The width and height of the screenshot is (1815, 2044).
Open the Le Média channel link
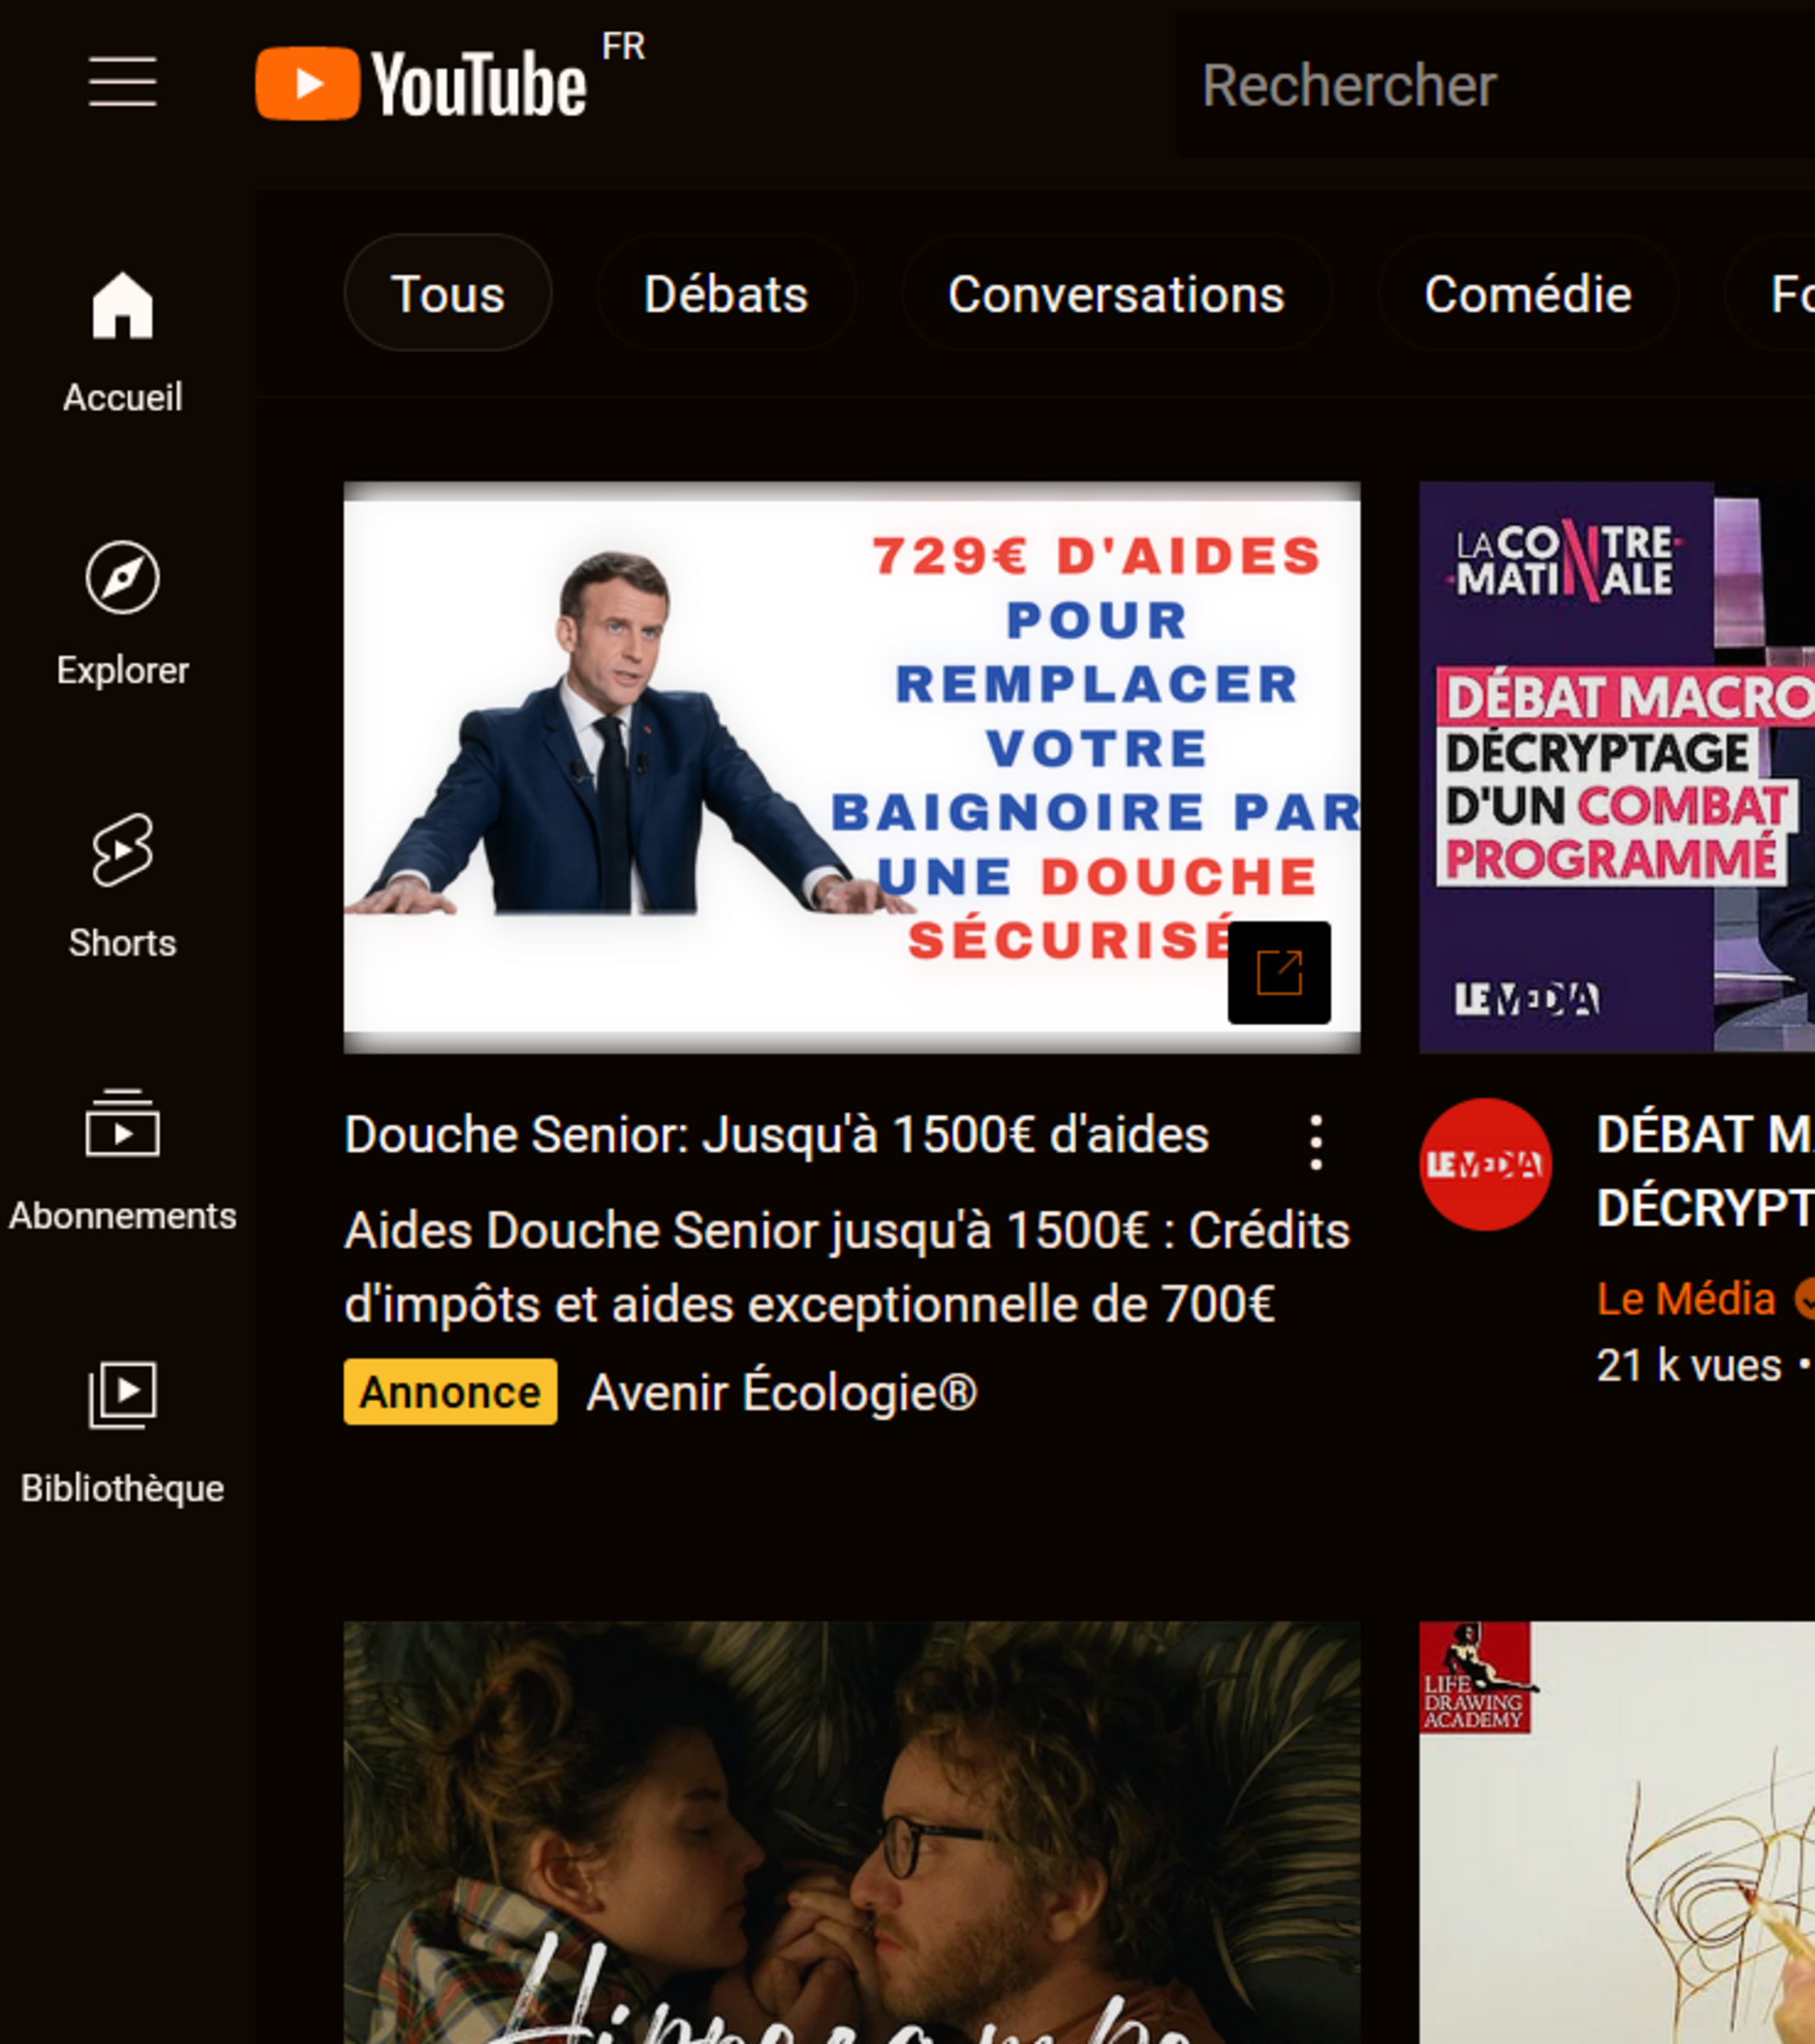(x=1686, y=1299)
